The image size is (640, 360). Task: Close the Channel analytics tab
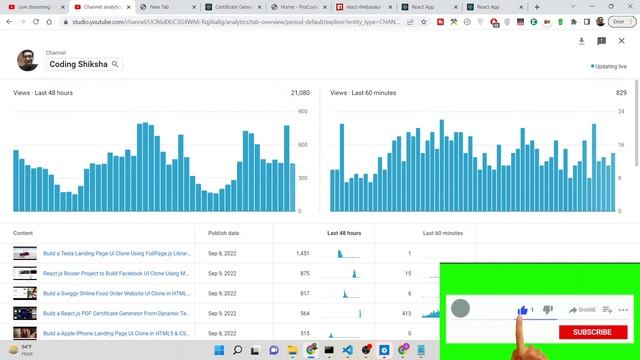(128, 7)
